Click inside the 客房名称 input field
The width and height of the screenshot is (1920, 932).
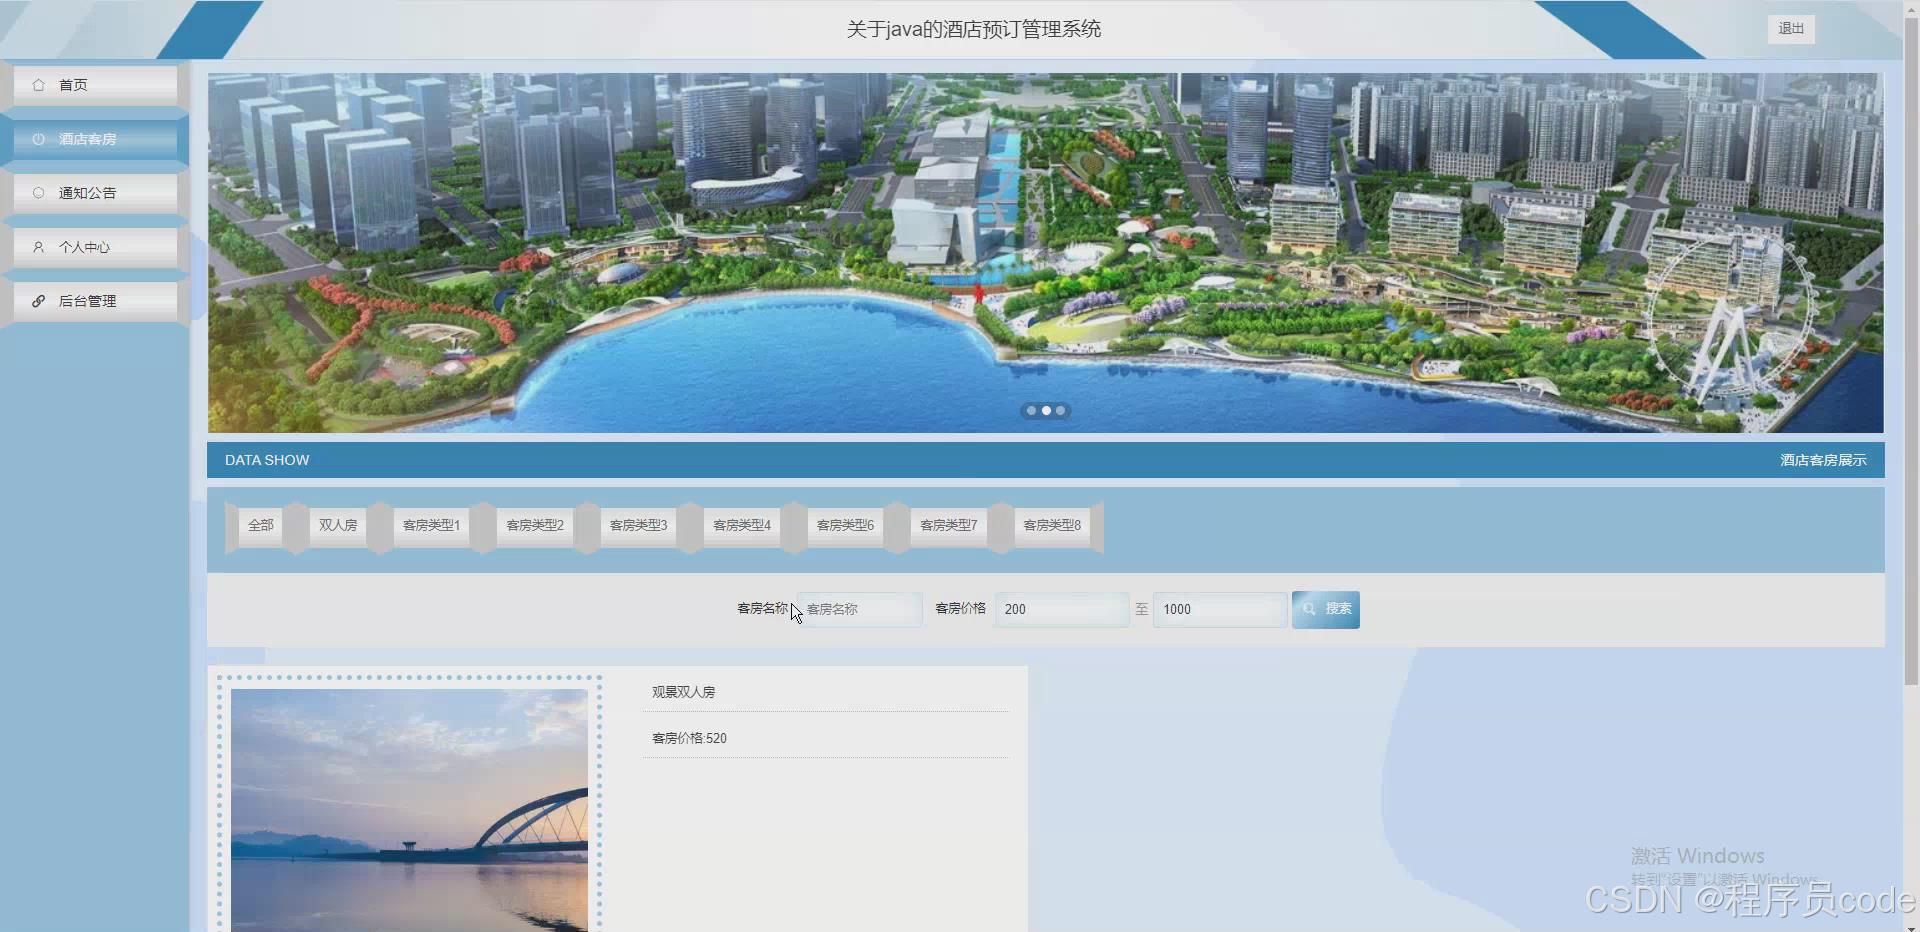pyautogui.click(x=860, y=609)
